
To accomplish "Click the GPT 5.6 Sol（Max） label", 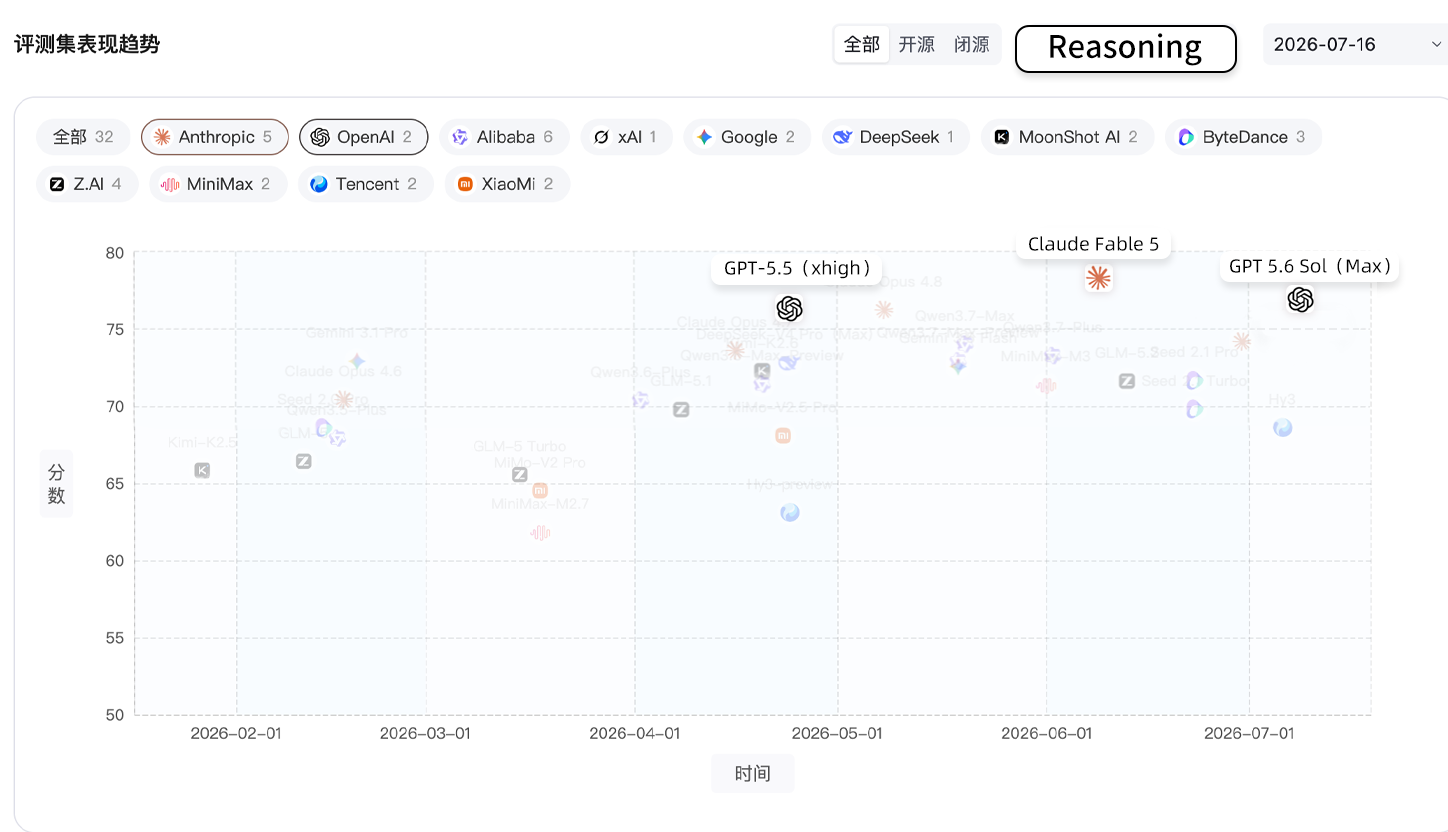I will coord(1310,266).
